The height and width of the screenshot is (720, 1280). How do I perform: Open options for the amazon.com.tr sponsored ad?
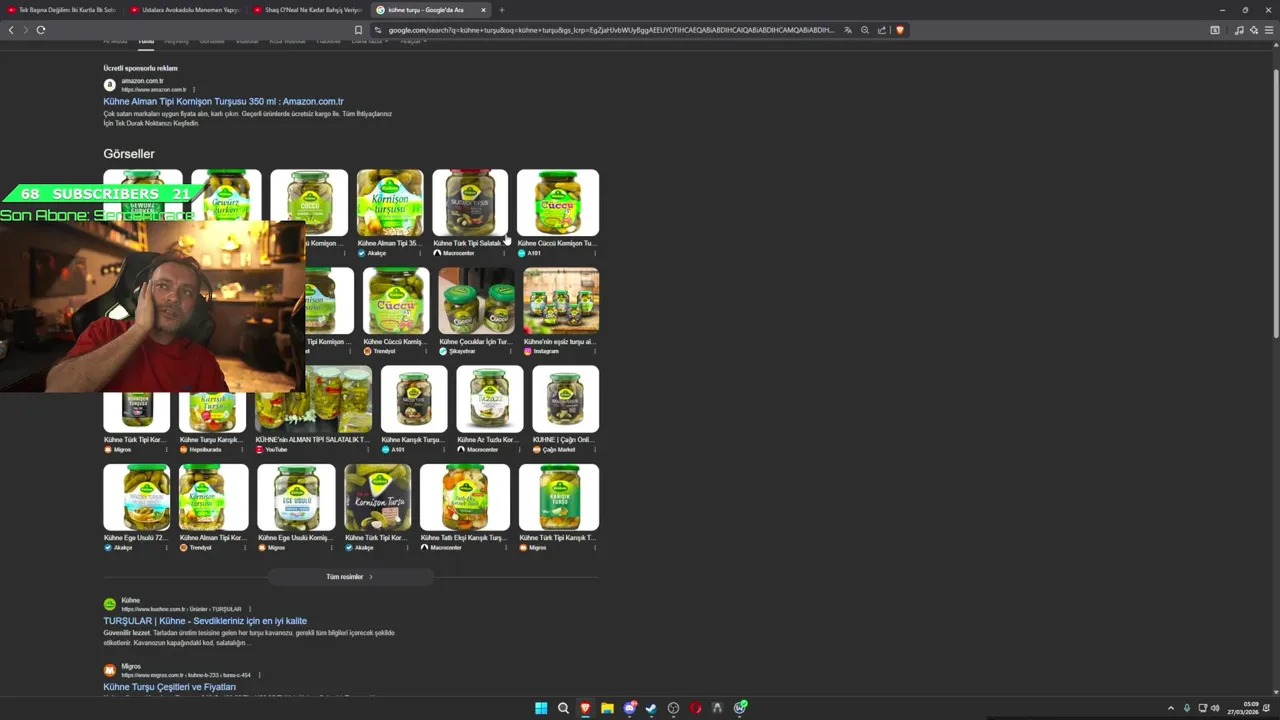(194, 90)
